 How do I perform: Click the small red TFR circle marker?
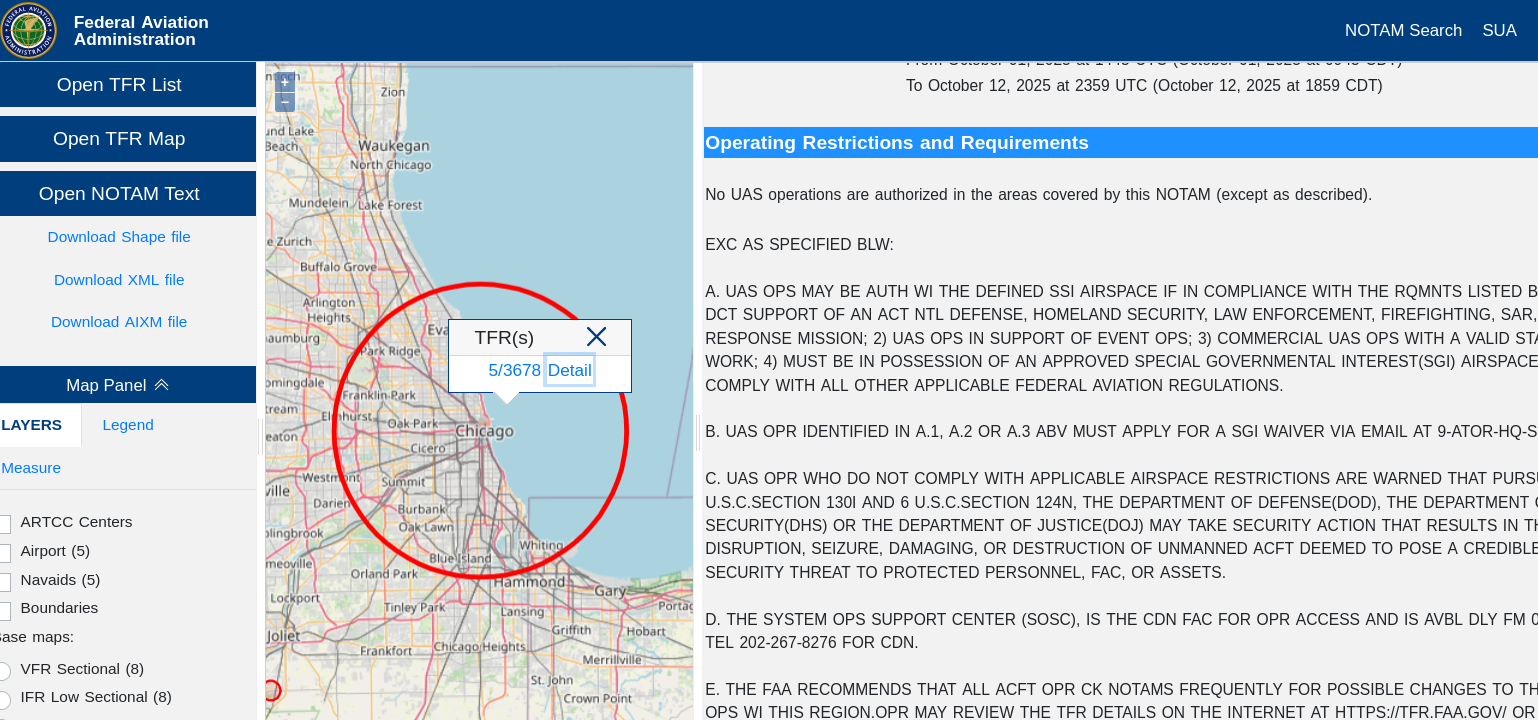click(271, 690)
